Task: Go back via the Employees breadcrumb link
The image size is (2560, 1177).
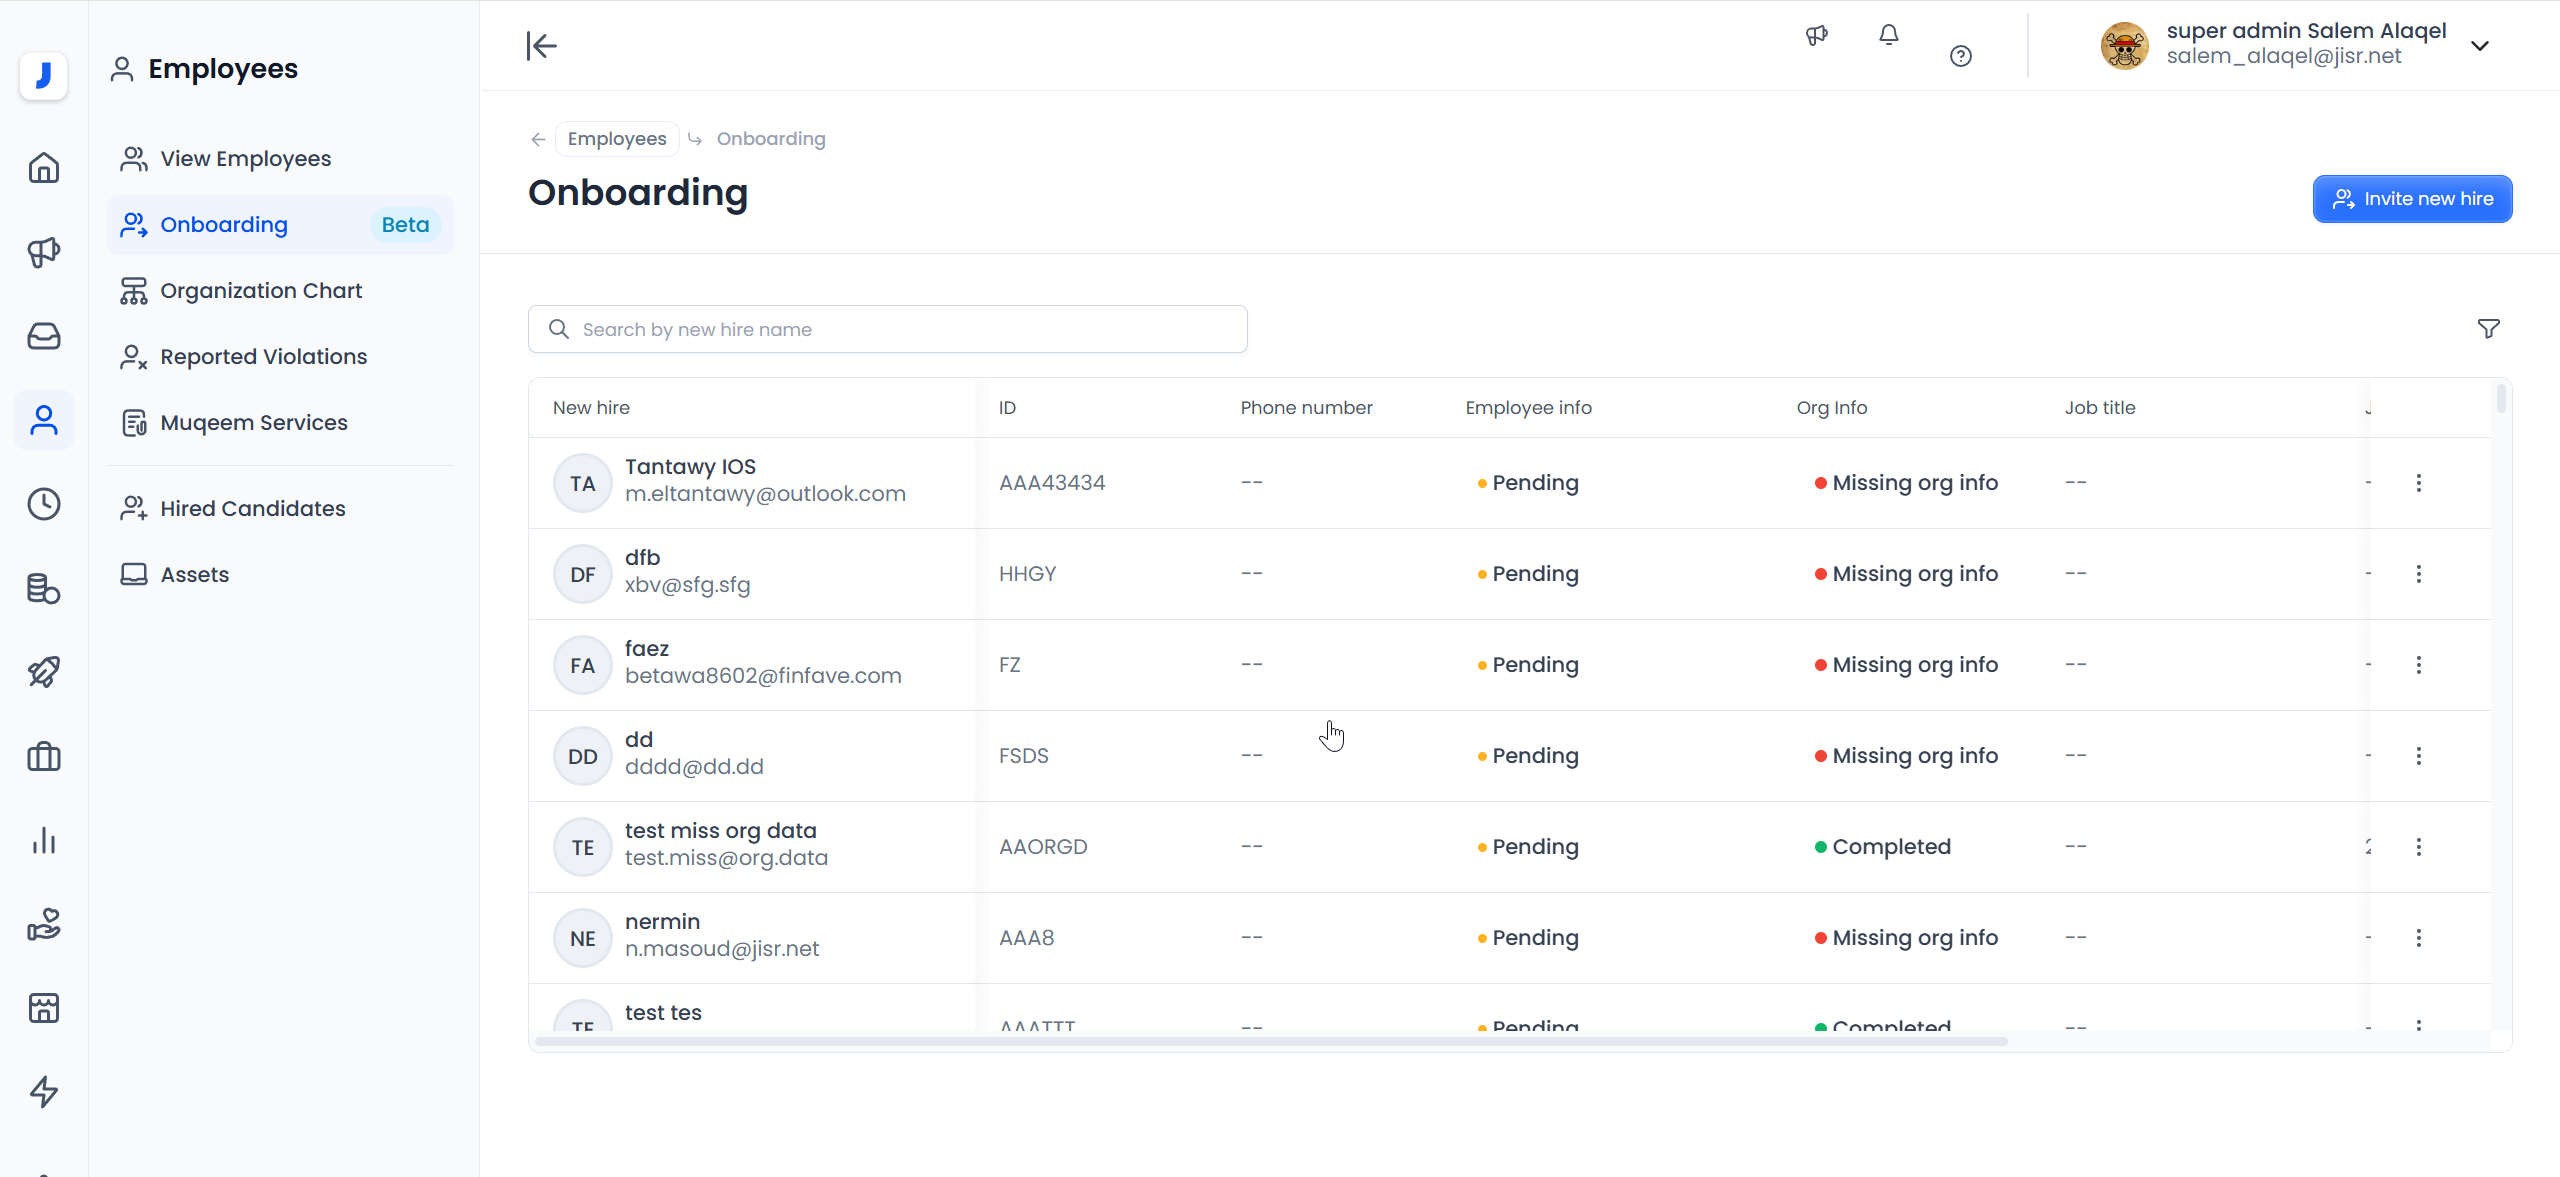Action: coord(616,138)
